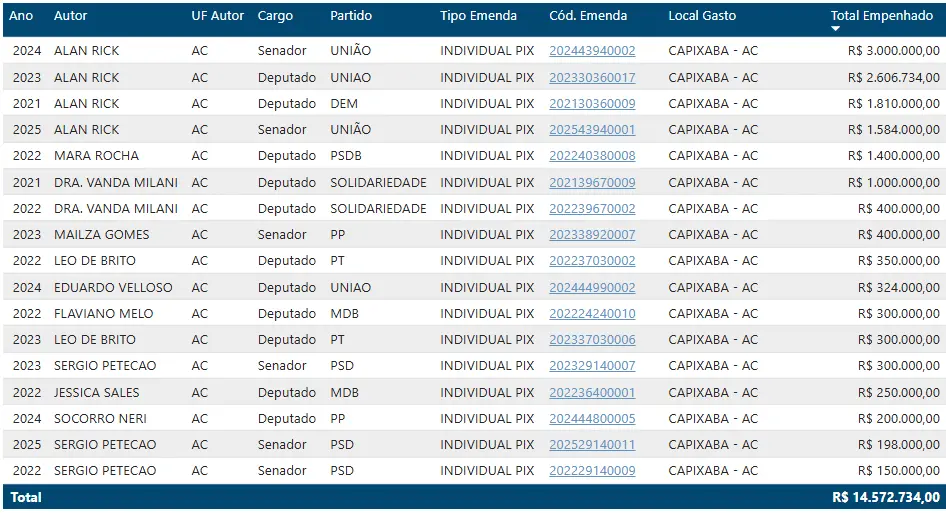
Task: Open emenda link 202330360017
Action: [592, 77]
